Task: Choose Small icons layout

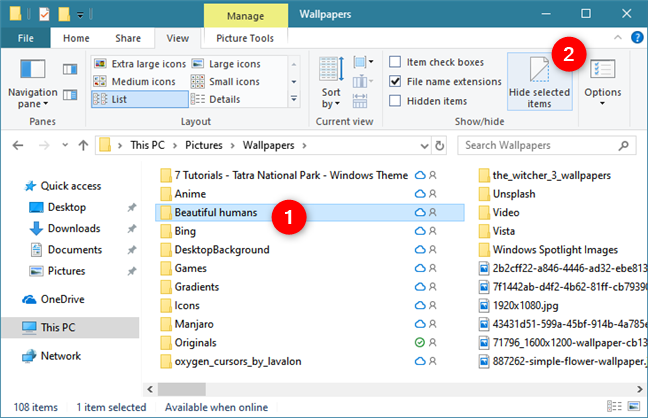Action: coord(226,81)
